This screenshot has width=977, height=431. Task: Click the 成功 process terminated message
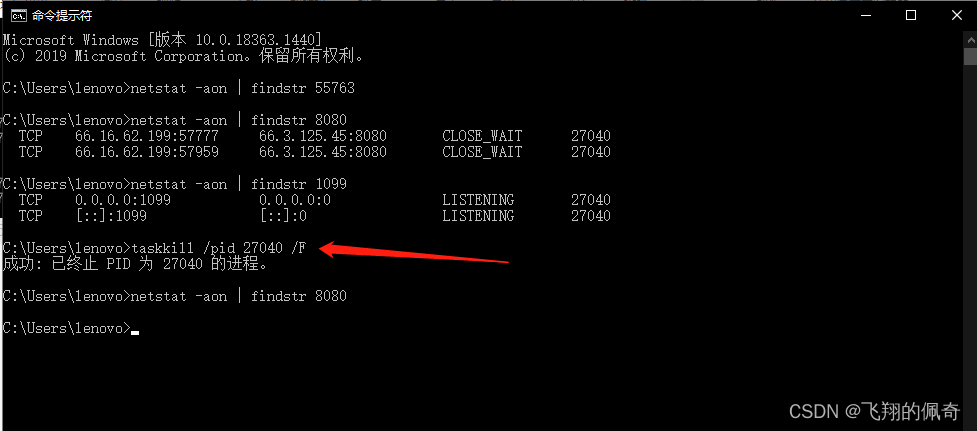coord(135,264)
